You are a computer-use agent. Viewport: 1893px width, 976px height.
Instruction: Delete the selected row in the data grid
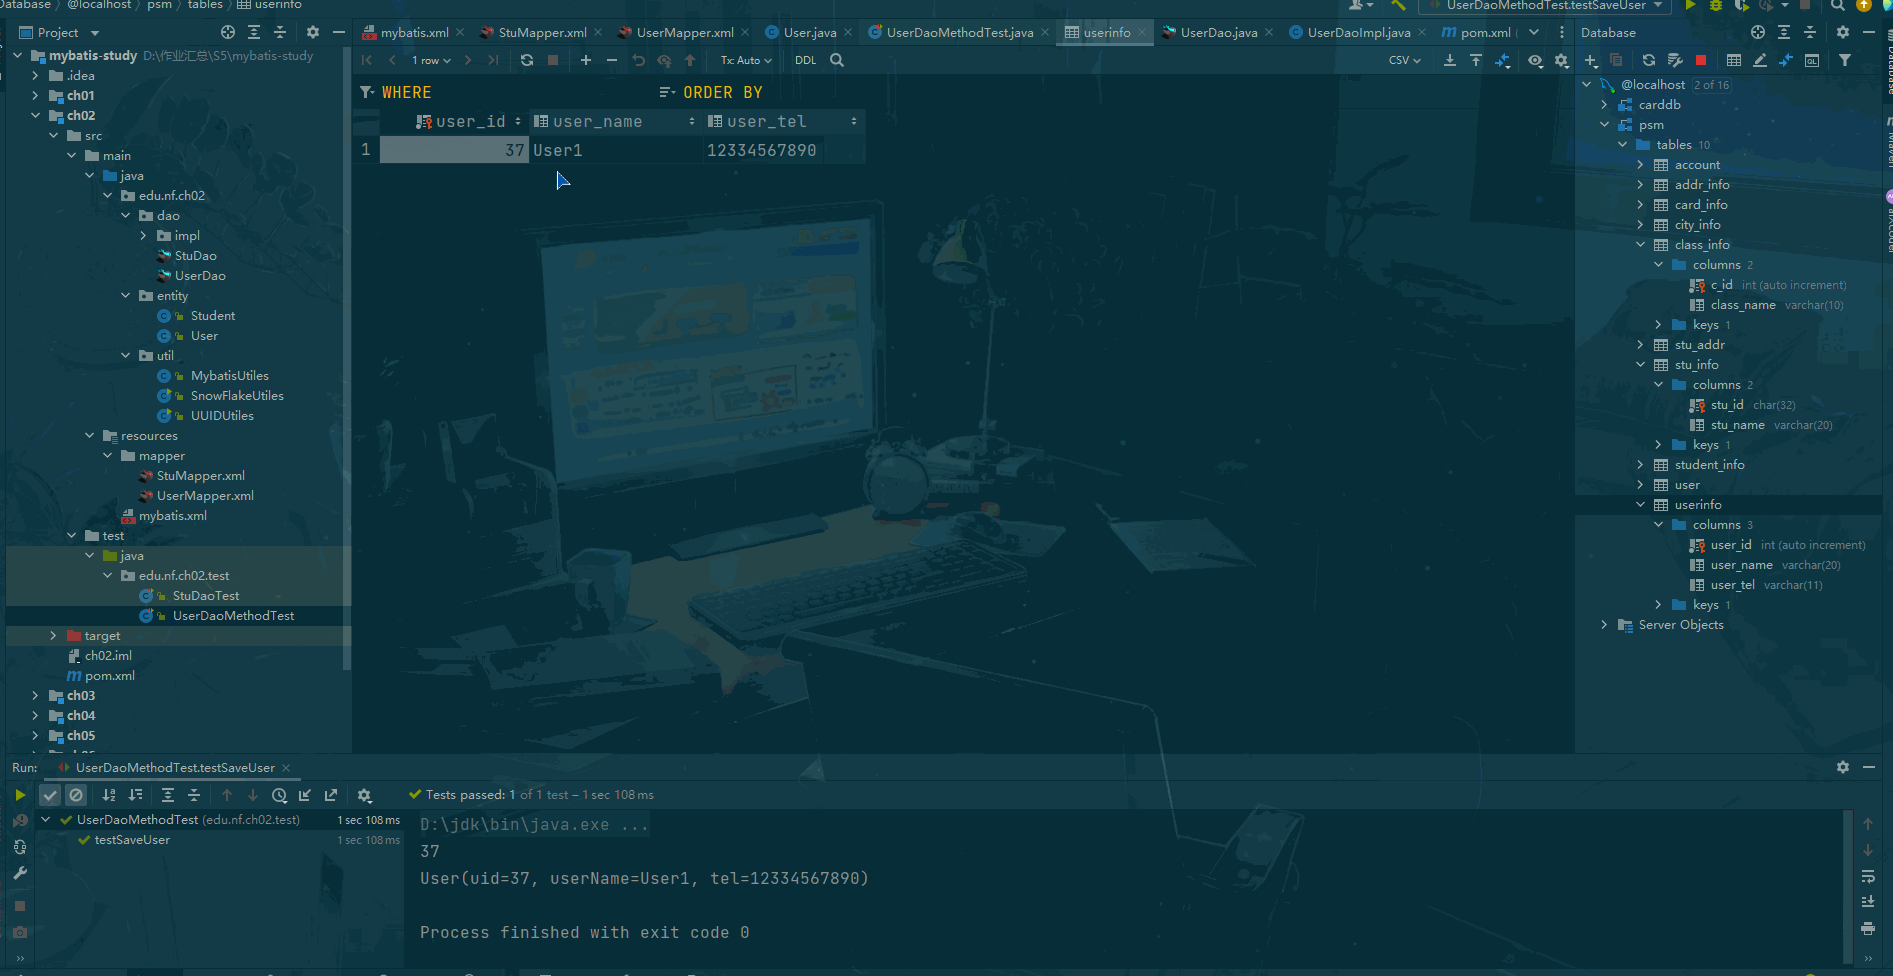[611, 60]
